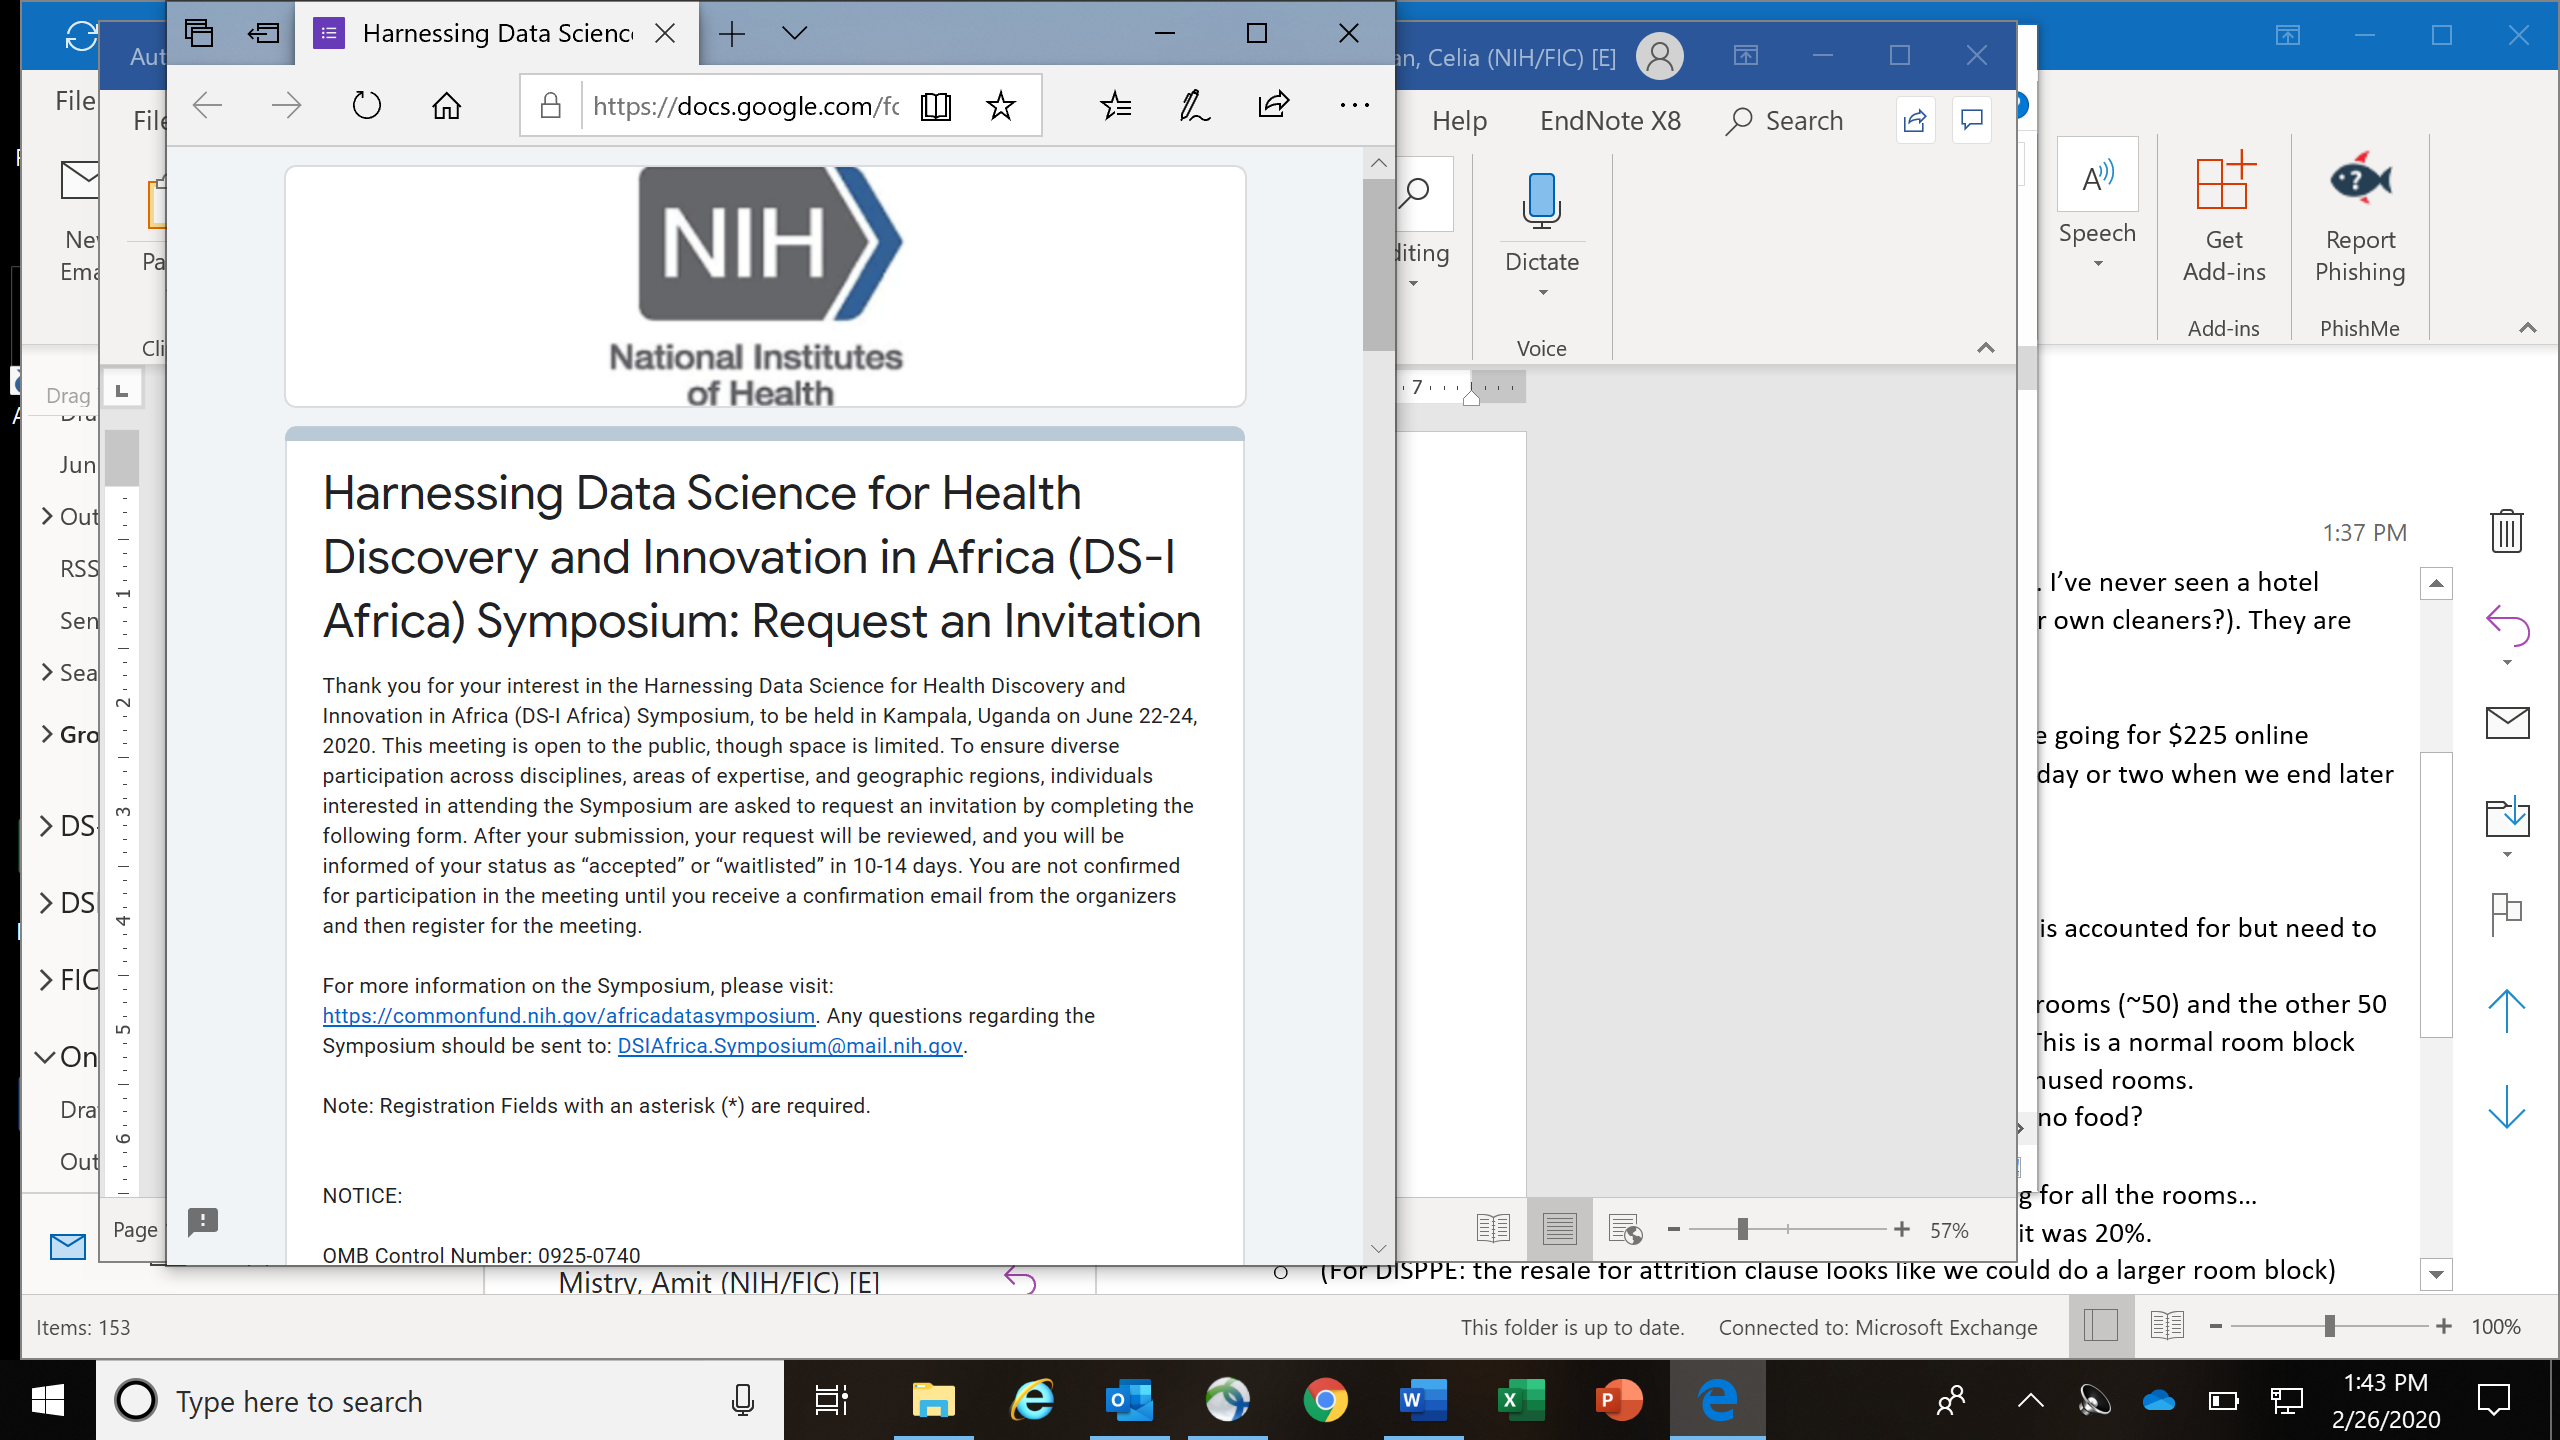Add page to favorites star icon

(x=1000, y=105)
